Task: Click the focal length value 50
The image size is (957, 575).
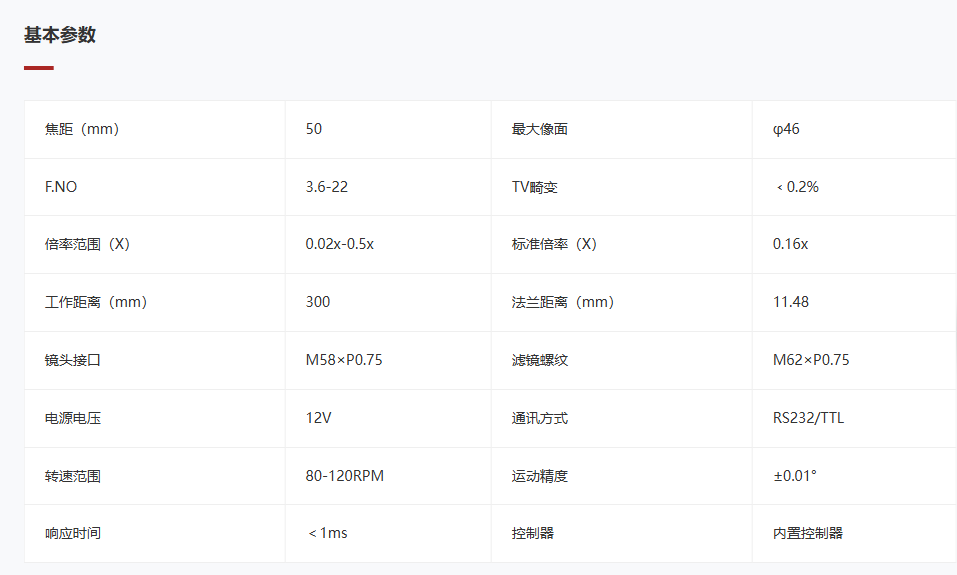Action: [x=314, y=129]
